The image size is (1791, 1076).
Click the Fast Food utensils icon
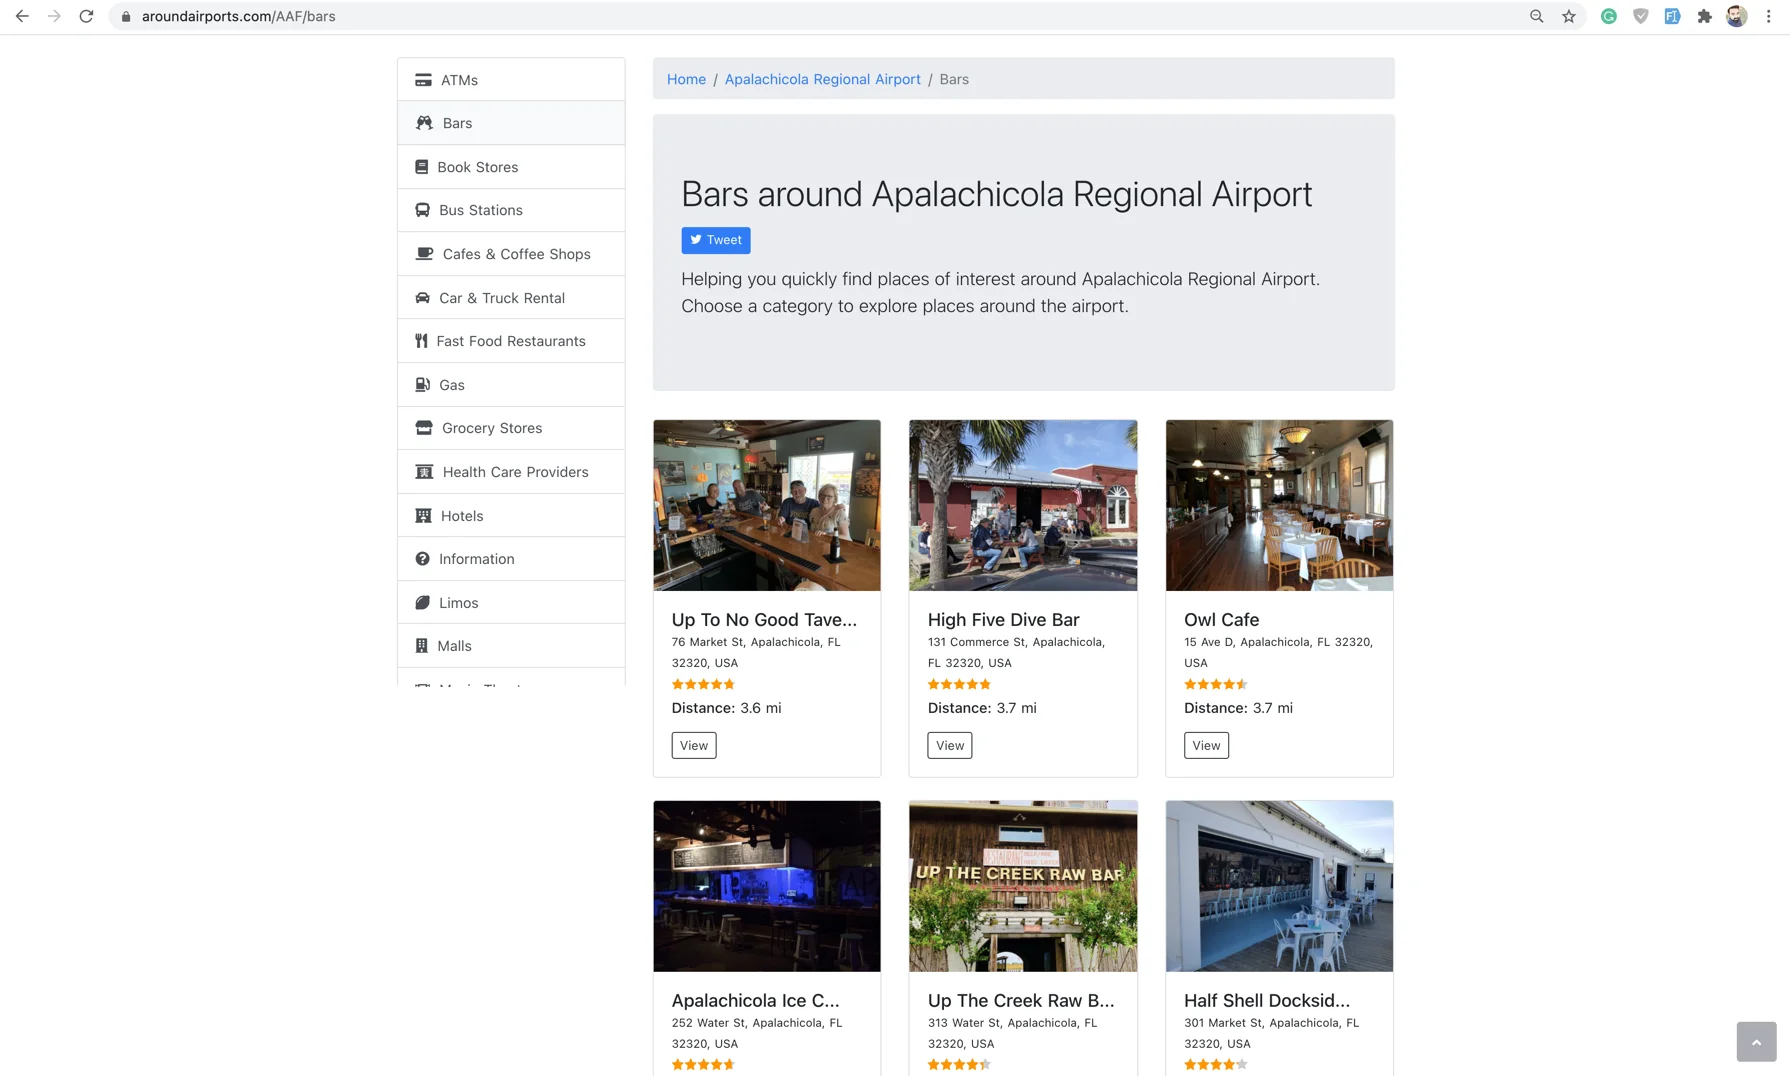tap(421, 341)
